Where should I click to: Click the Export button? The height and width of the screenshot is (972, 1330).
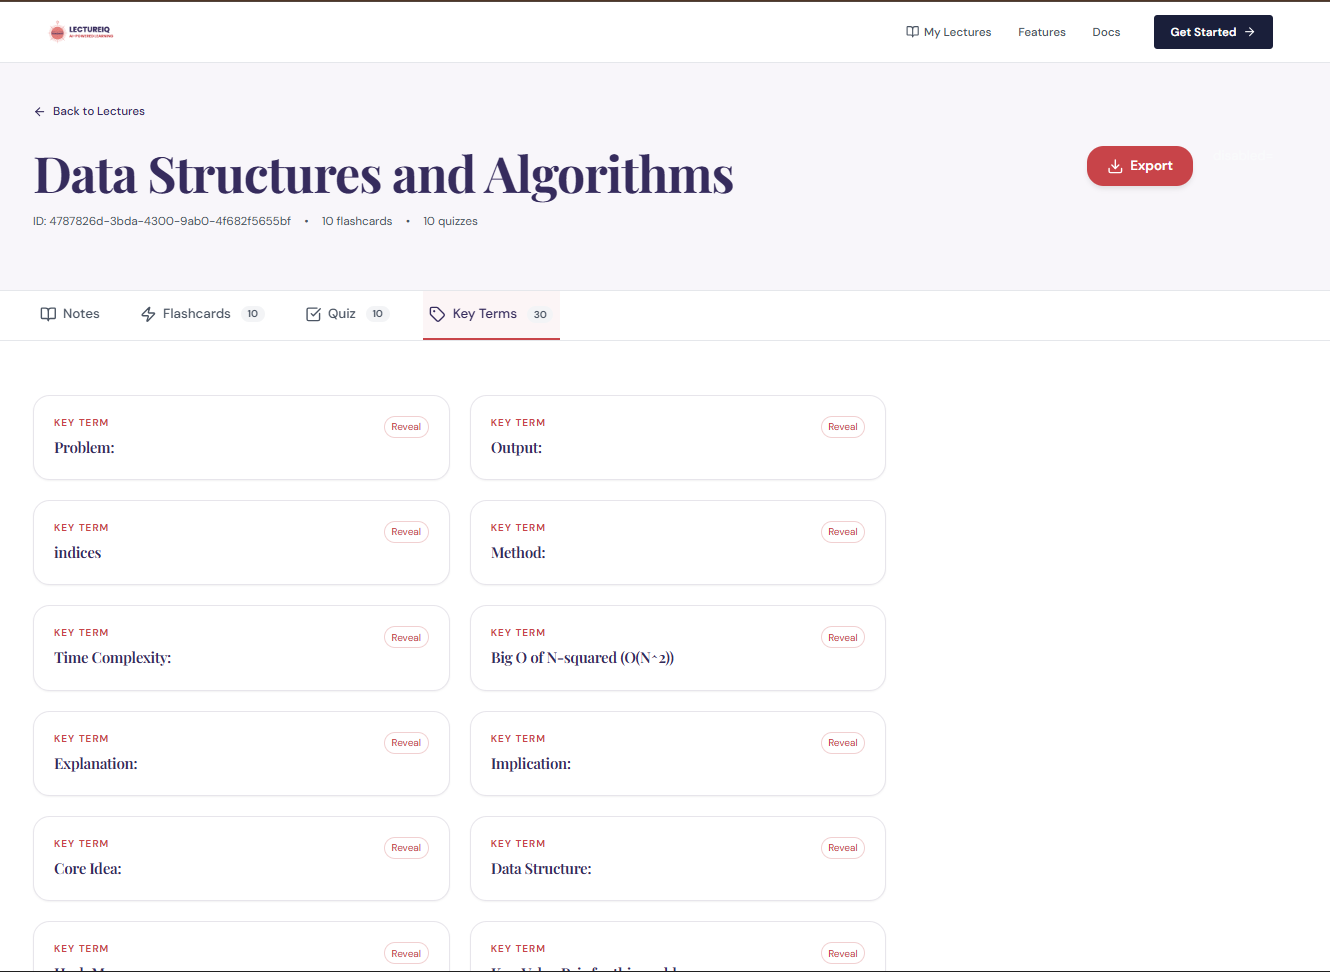click(x=1140, y=166)
